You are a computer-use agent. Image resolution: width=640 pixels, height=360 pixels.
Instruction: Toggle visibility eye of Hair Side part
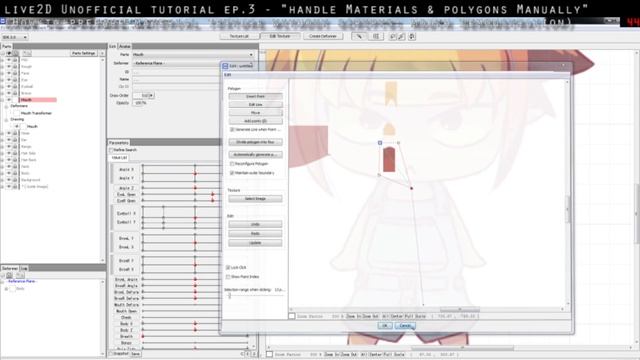point(9,153)
